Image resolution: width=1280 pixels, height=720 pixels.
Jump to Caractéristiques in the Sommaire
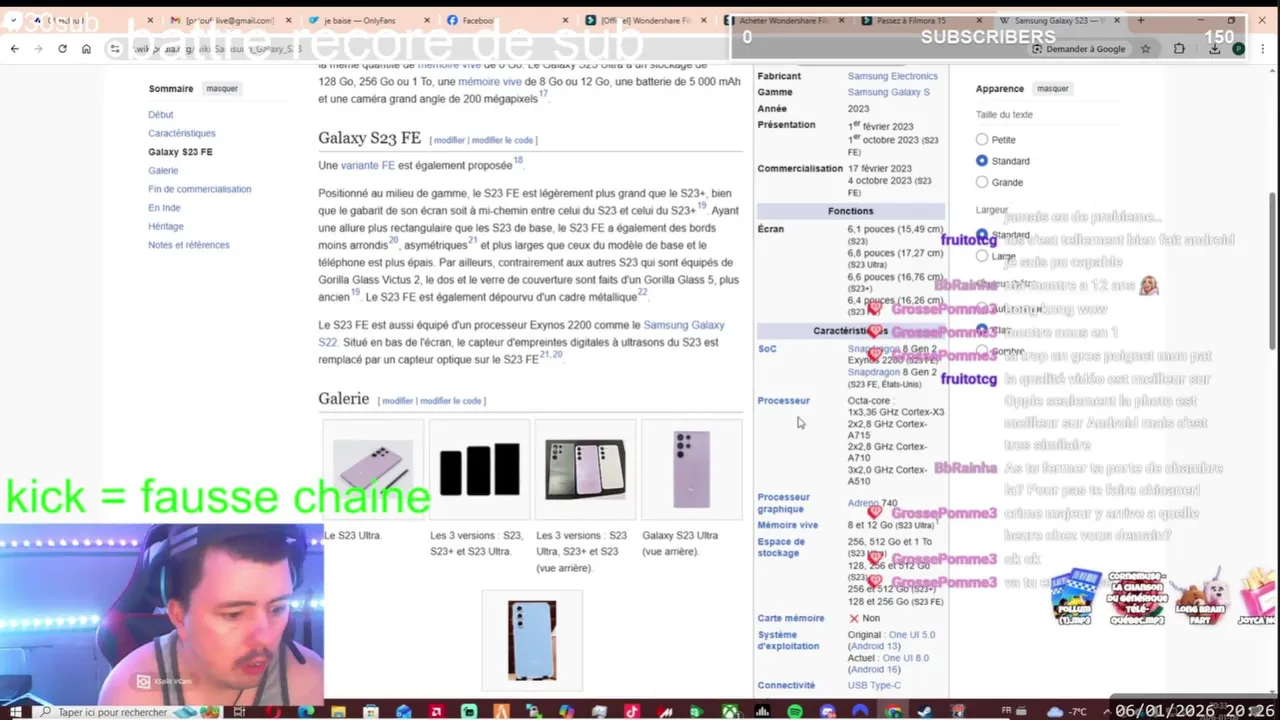pyautogui.click(x=182, y=133)
